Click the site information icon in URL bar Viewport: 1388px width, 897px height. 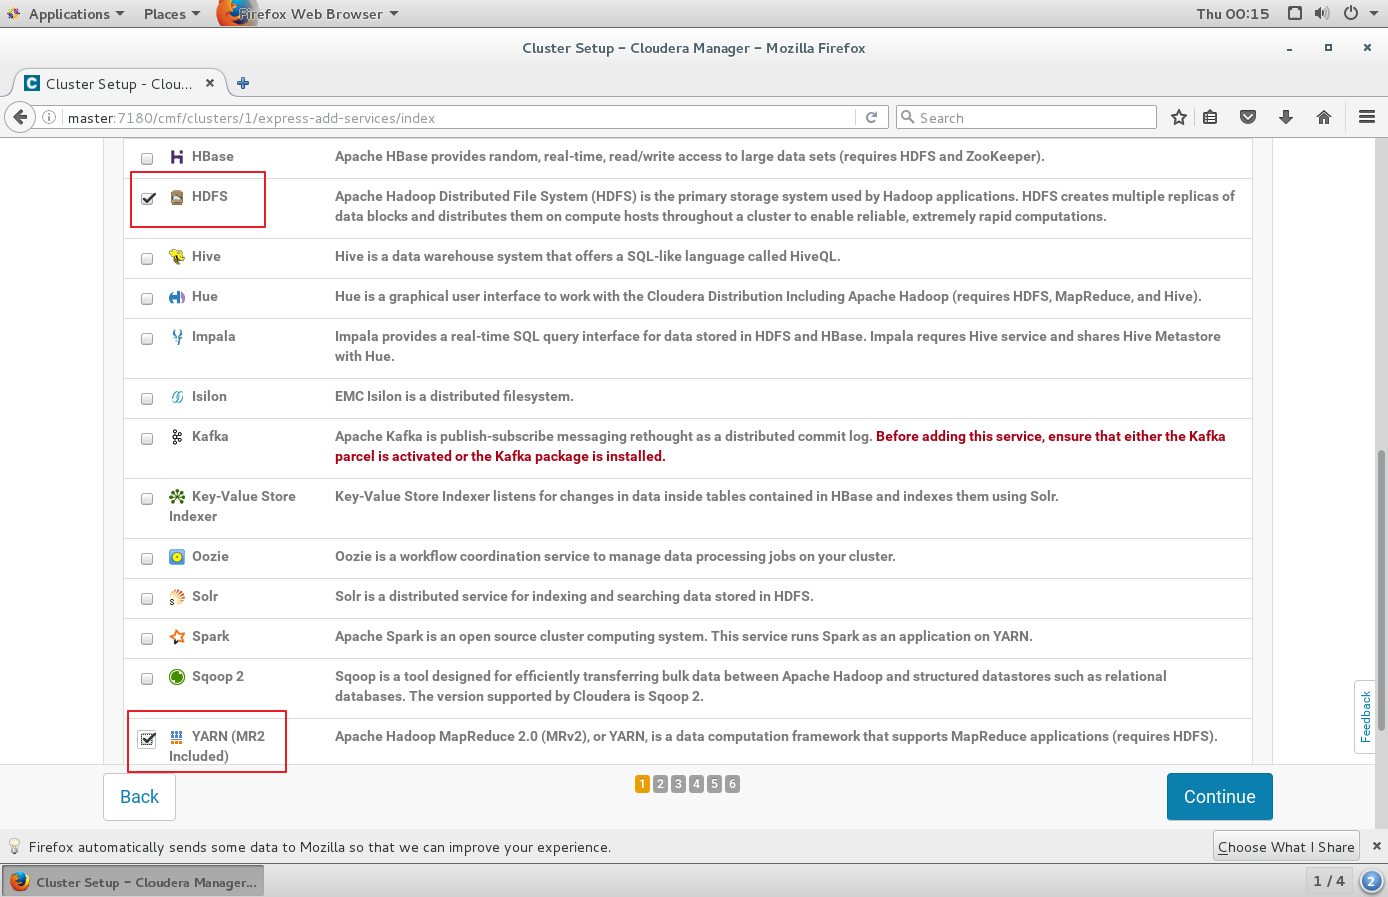point(49,117)
